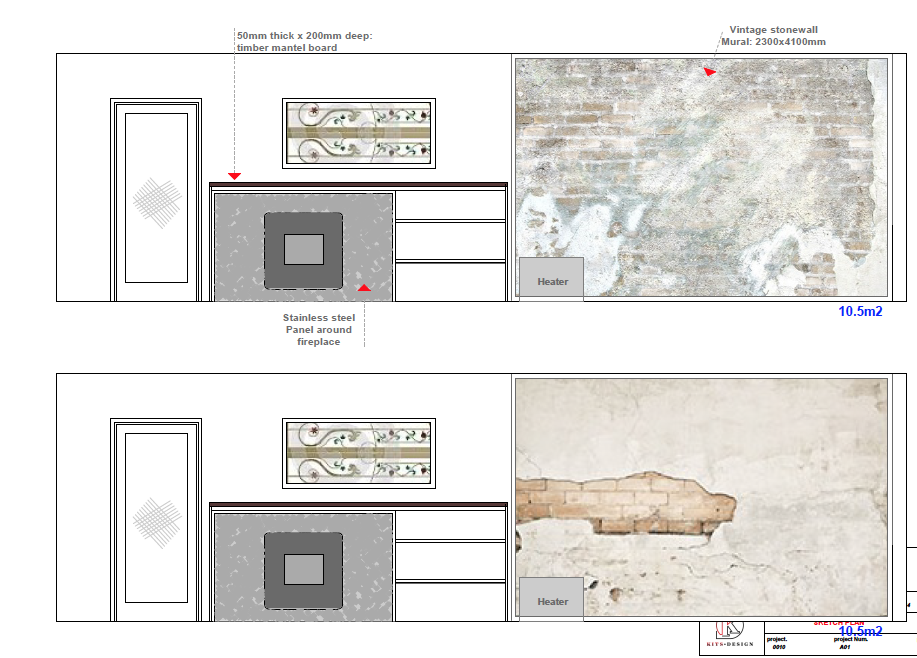Click the lower fireplace firebox center

click(303, 569)
